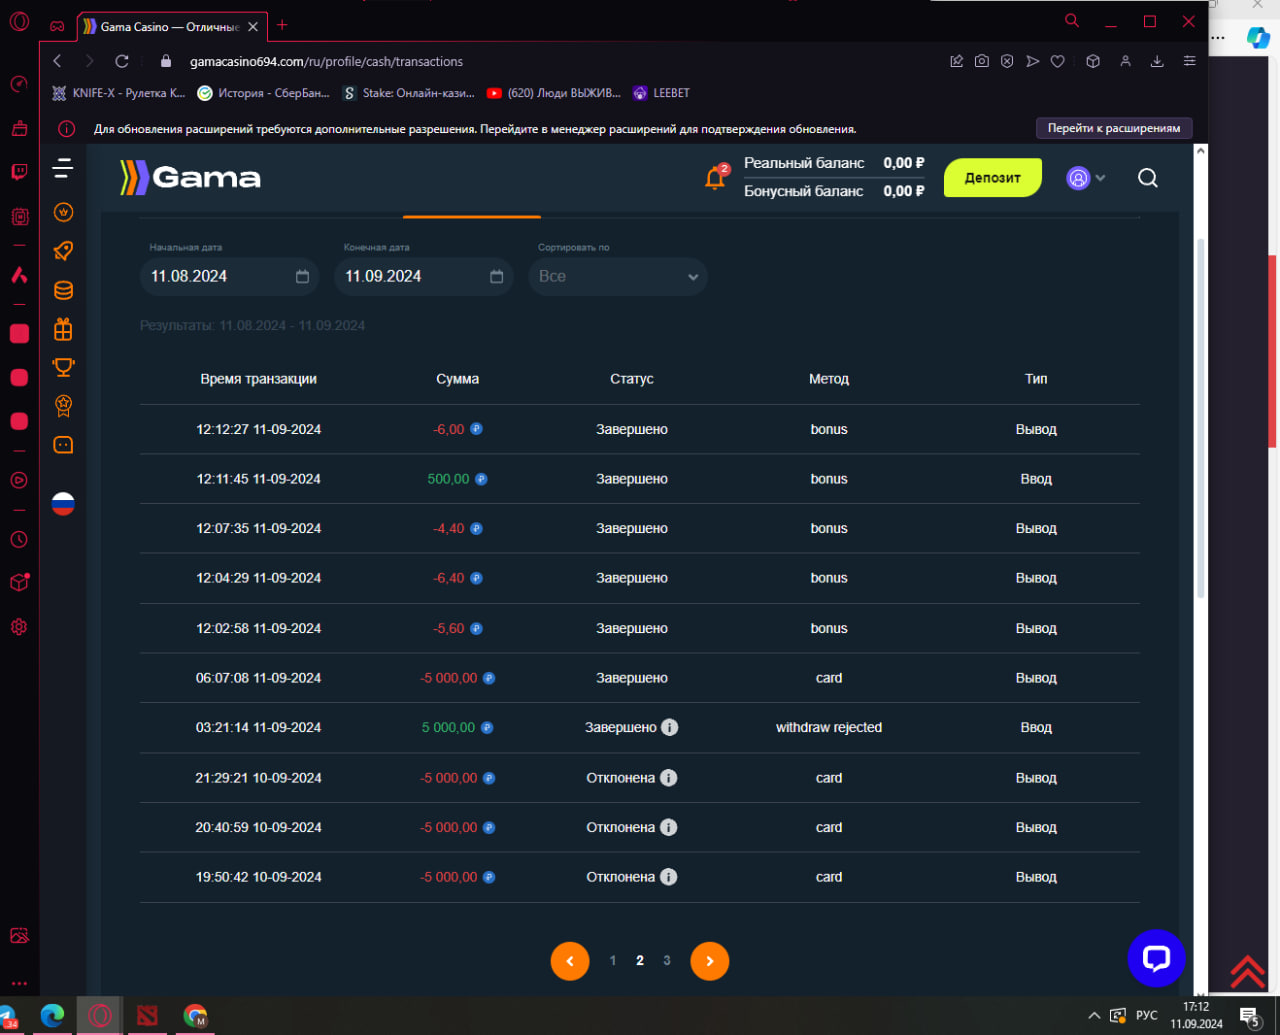1280x1035 pixels.
Task: Open Microsoft Edge from the taskbar
Action: click(52, 1016)
